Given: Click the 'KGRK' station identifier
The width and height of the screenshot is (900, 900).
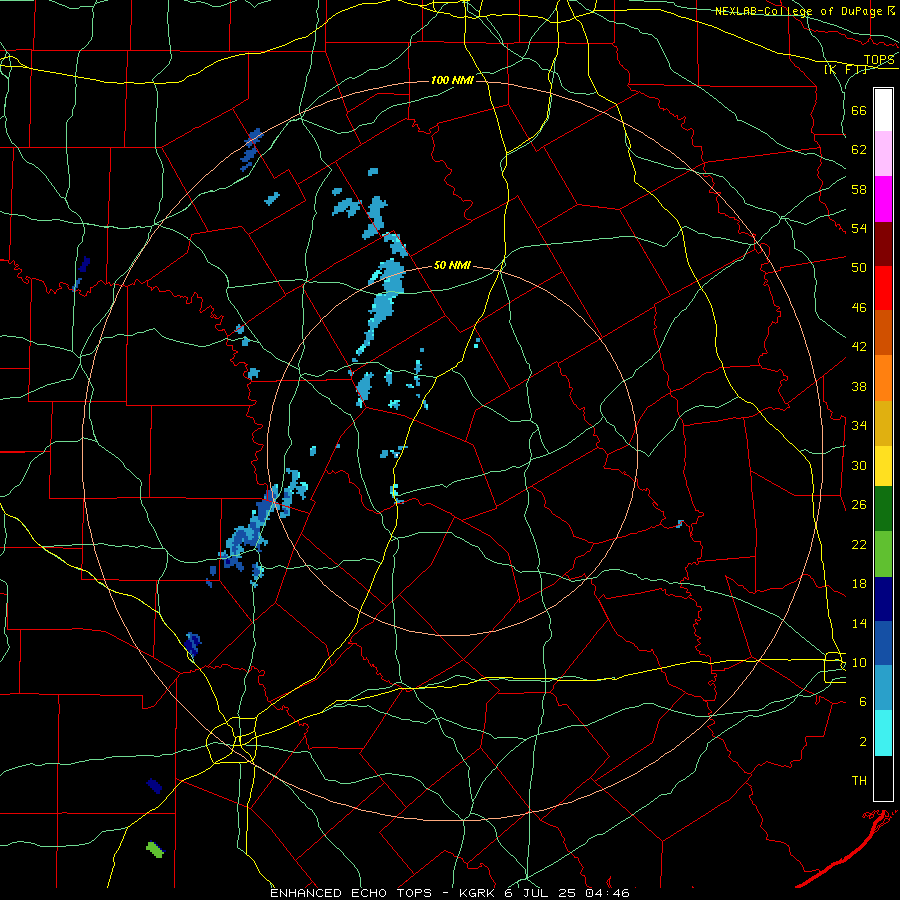Looking at the screenshot, I should point(477,893).
